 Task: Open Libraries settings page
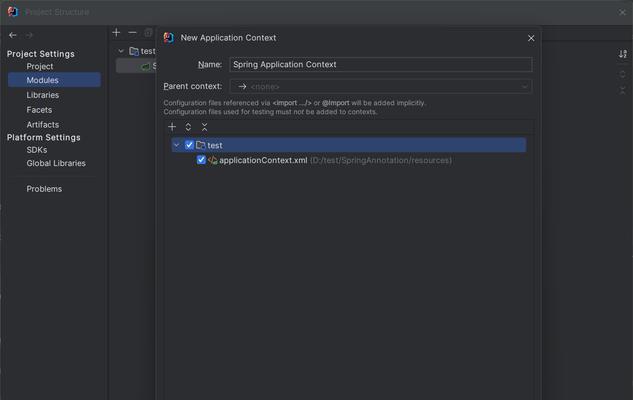[x=43, y=95]
